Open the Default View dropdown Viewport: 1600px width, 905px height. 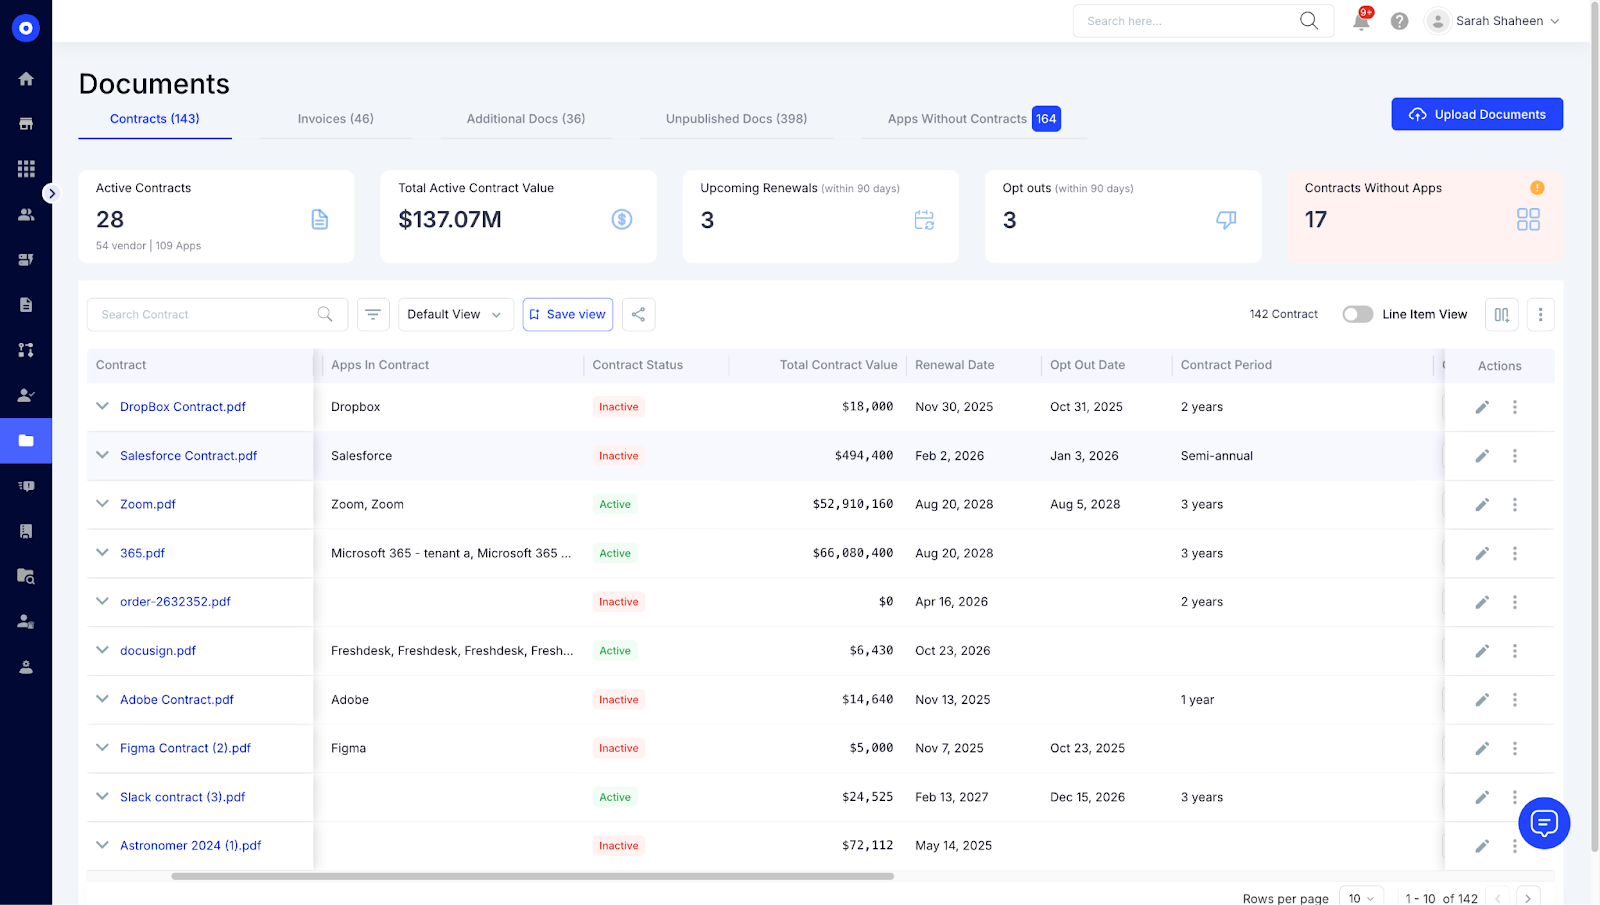tap(455, 314)
